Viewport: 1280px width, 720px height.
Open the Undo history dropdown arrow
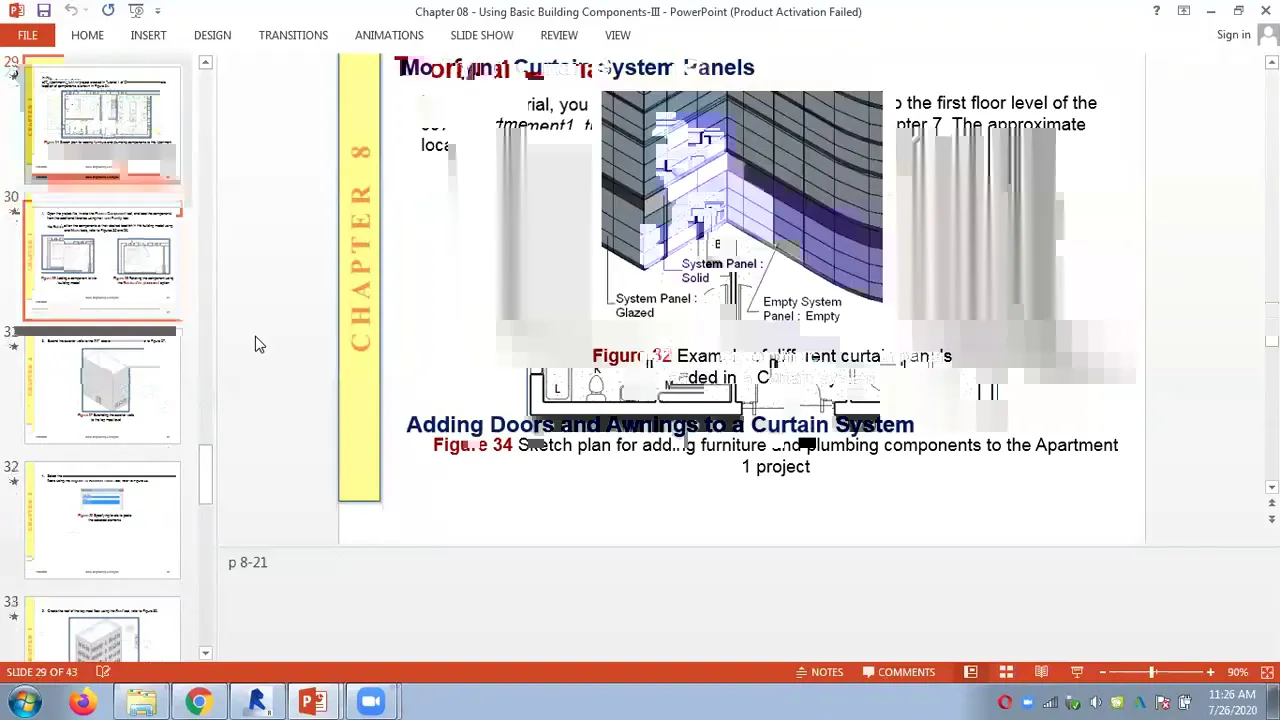pos(85,11)
